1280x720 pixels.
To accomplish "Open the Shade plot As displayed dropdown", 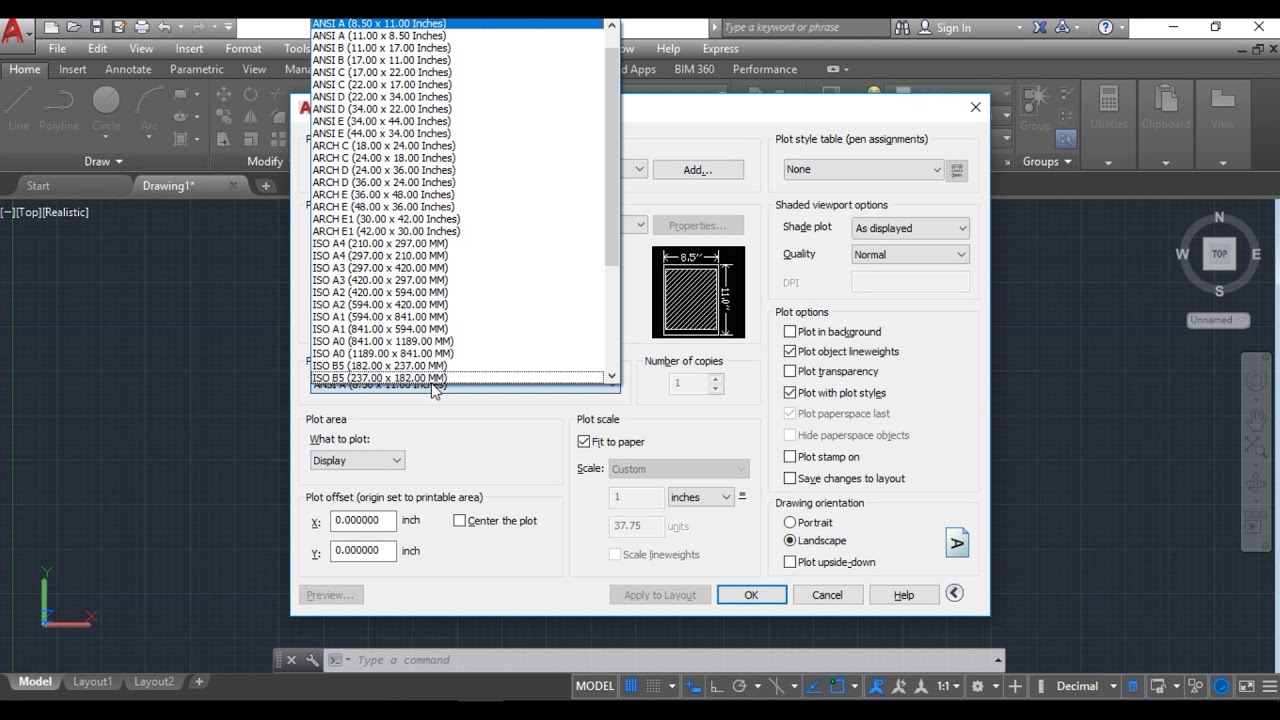I will (910, 228).
